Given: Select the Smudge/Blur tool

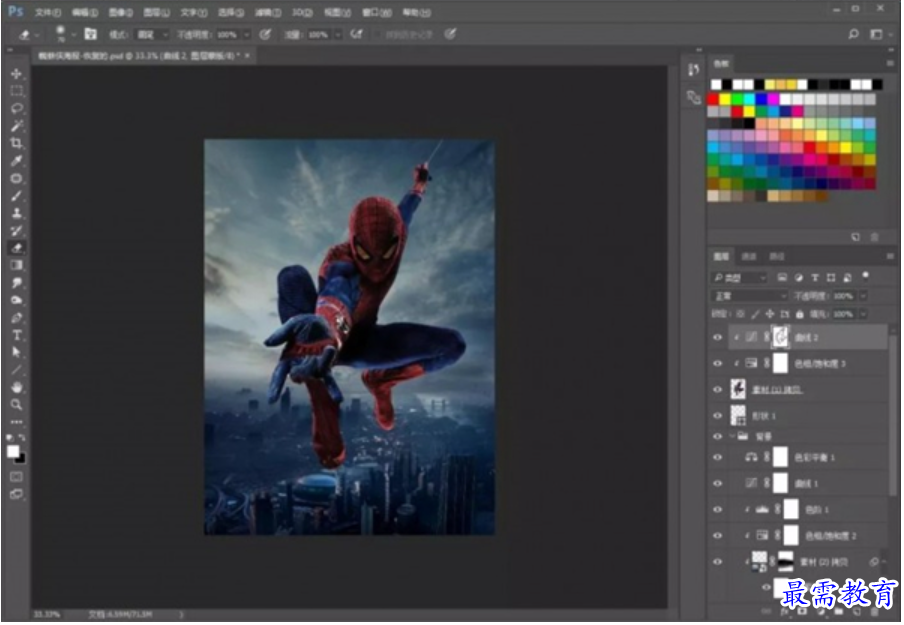Looking at the screenshot, I should (16, 283).
